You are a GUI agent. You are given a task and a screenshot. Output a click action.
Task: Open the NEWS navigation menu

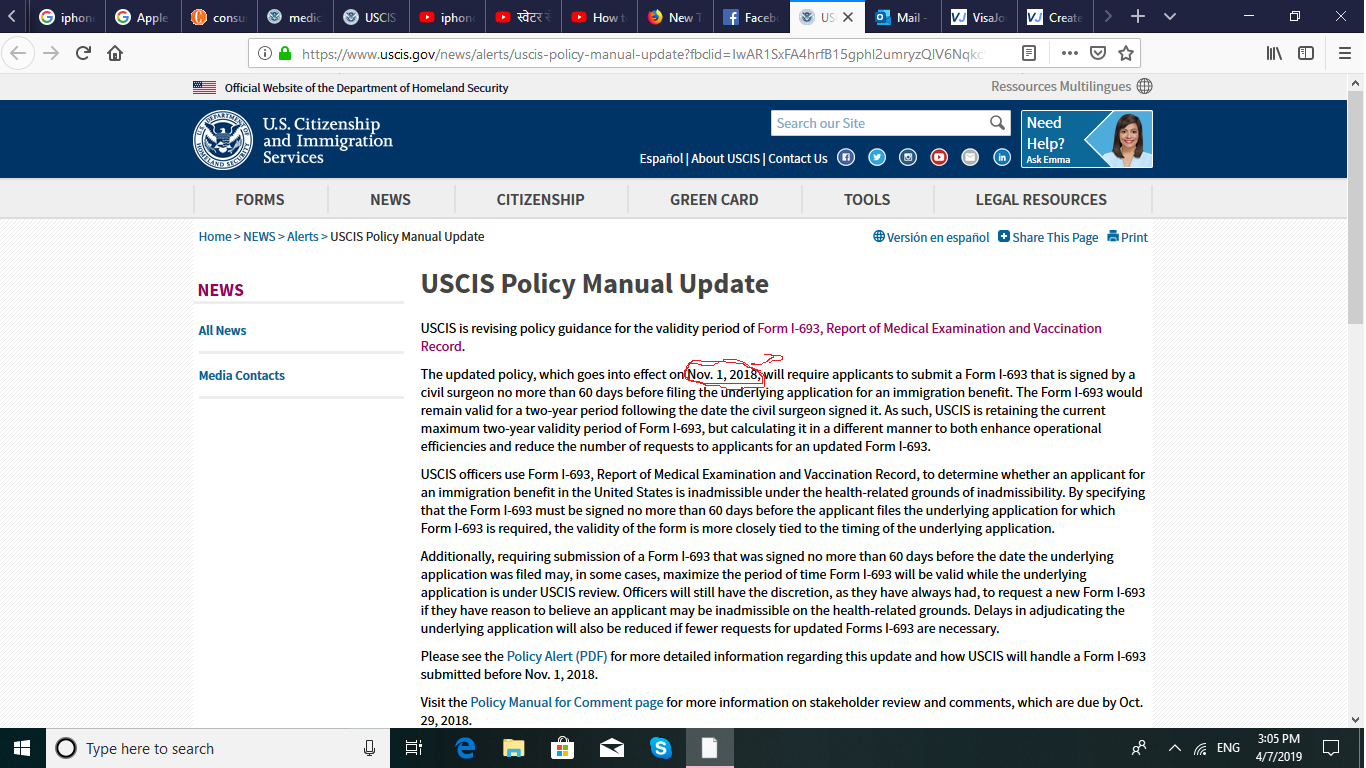[x=390, y=199]
